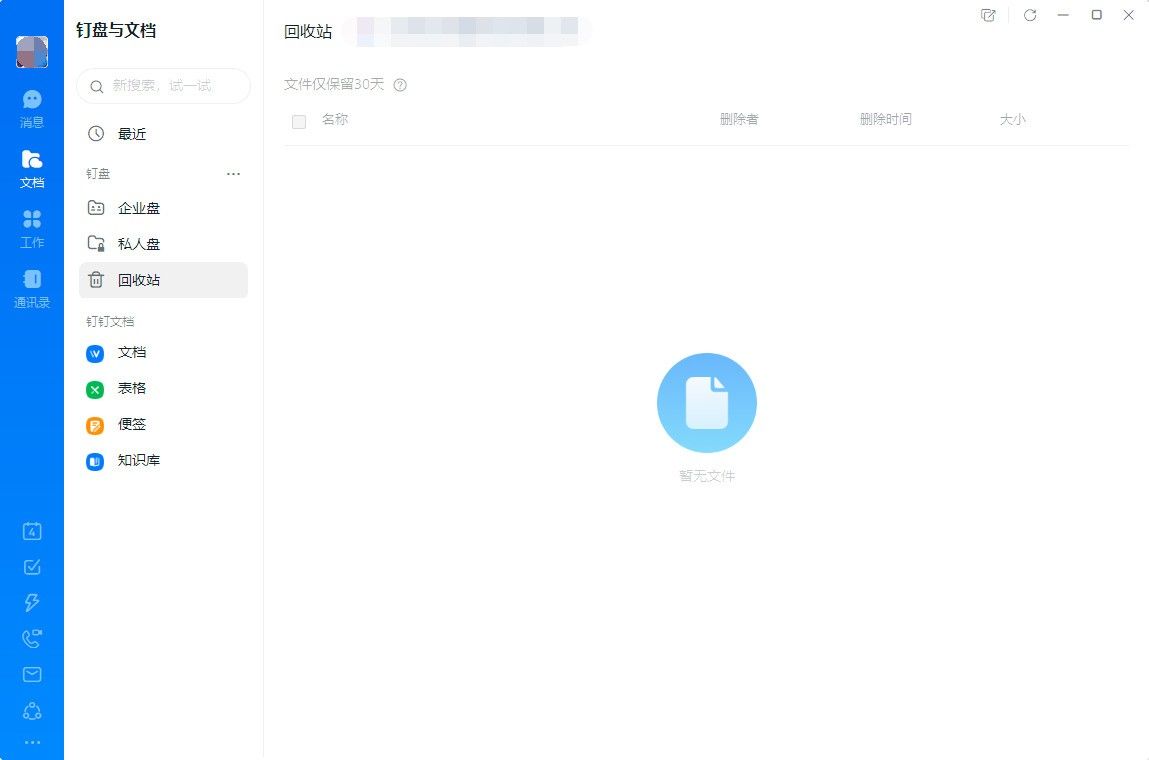The height and width of the screenshot is (760, 1149).
Task: Click the search box labeled 新搜索
Action: [x=162, y=86]
